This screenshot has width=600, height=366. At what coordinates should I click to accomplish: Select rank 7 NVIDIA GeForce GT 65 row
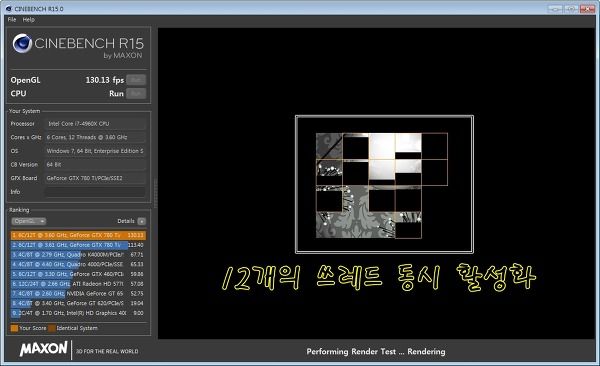[x=78, y=294]
